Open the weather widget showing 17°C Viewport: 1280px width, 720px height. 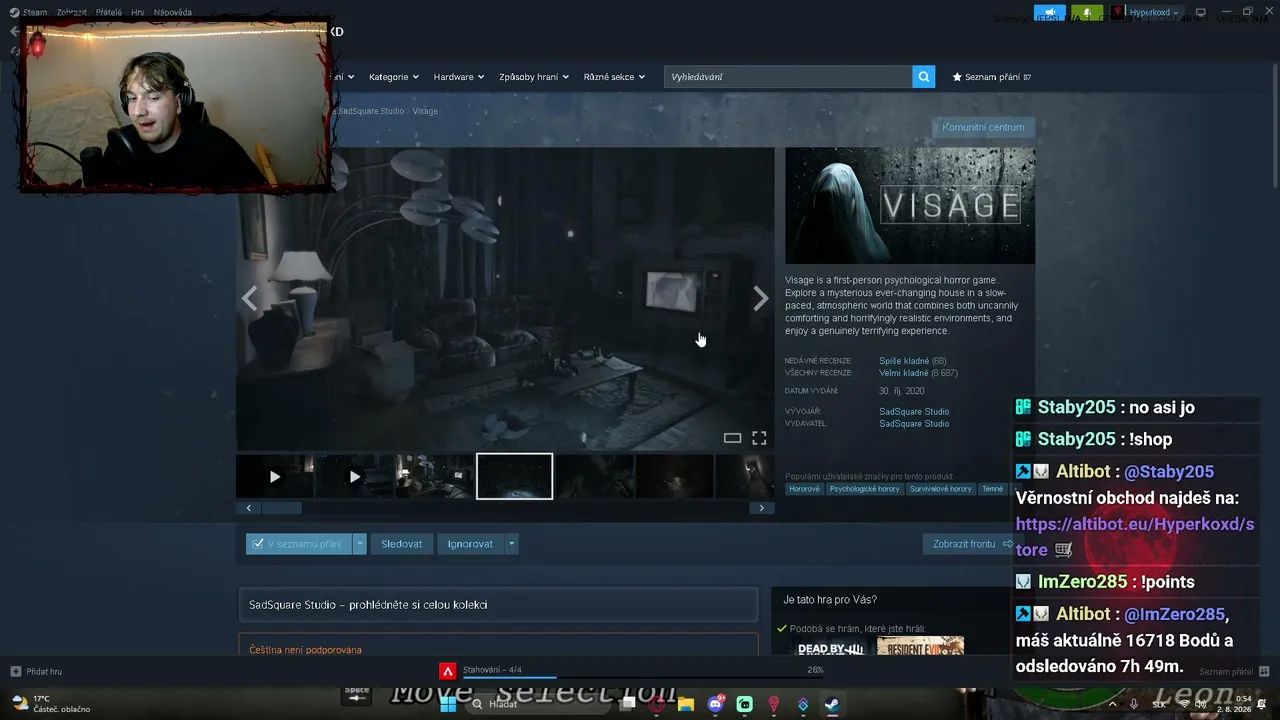pos(50,704)
